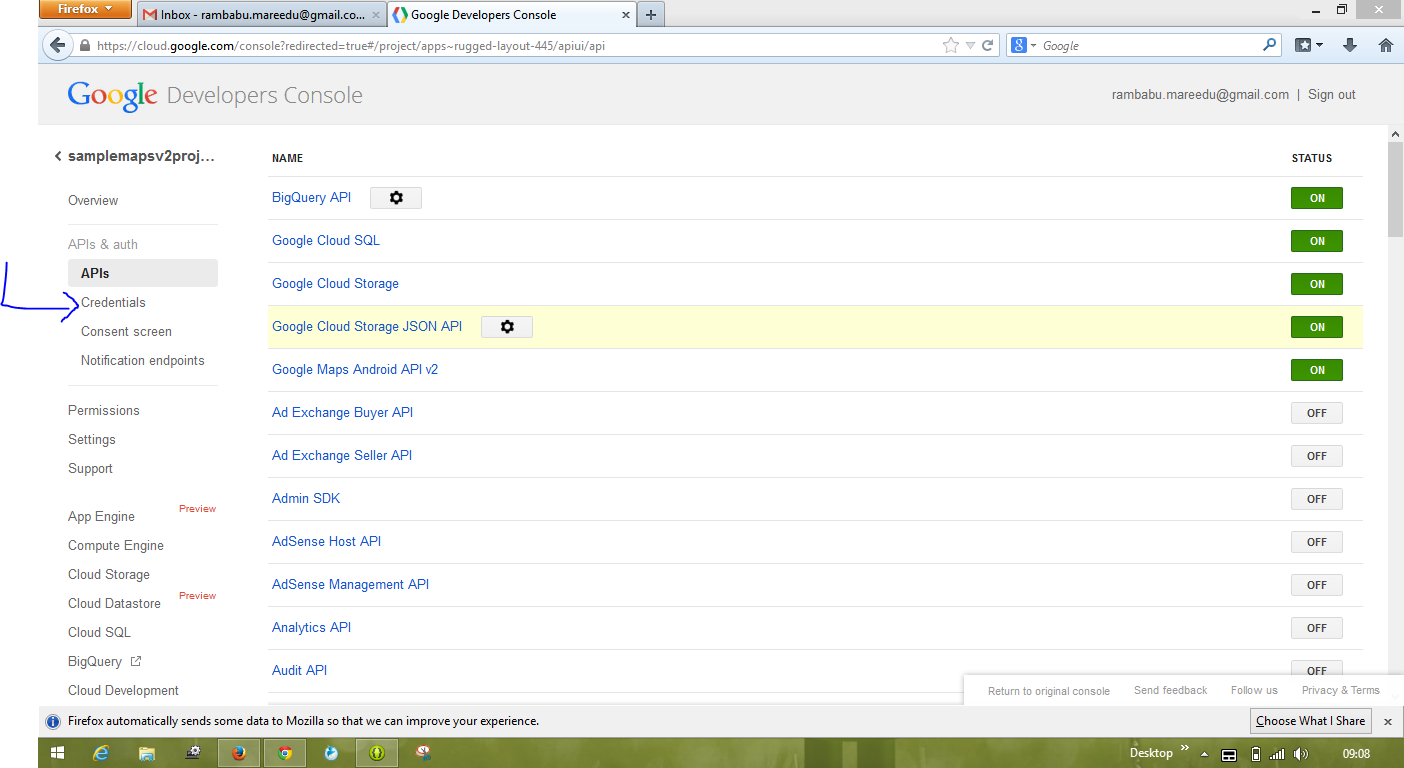Click the Choose What I Share button

tap(1311, 720)
